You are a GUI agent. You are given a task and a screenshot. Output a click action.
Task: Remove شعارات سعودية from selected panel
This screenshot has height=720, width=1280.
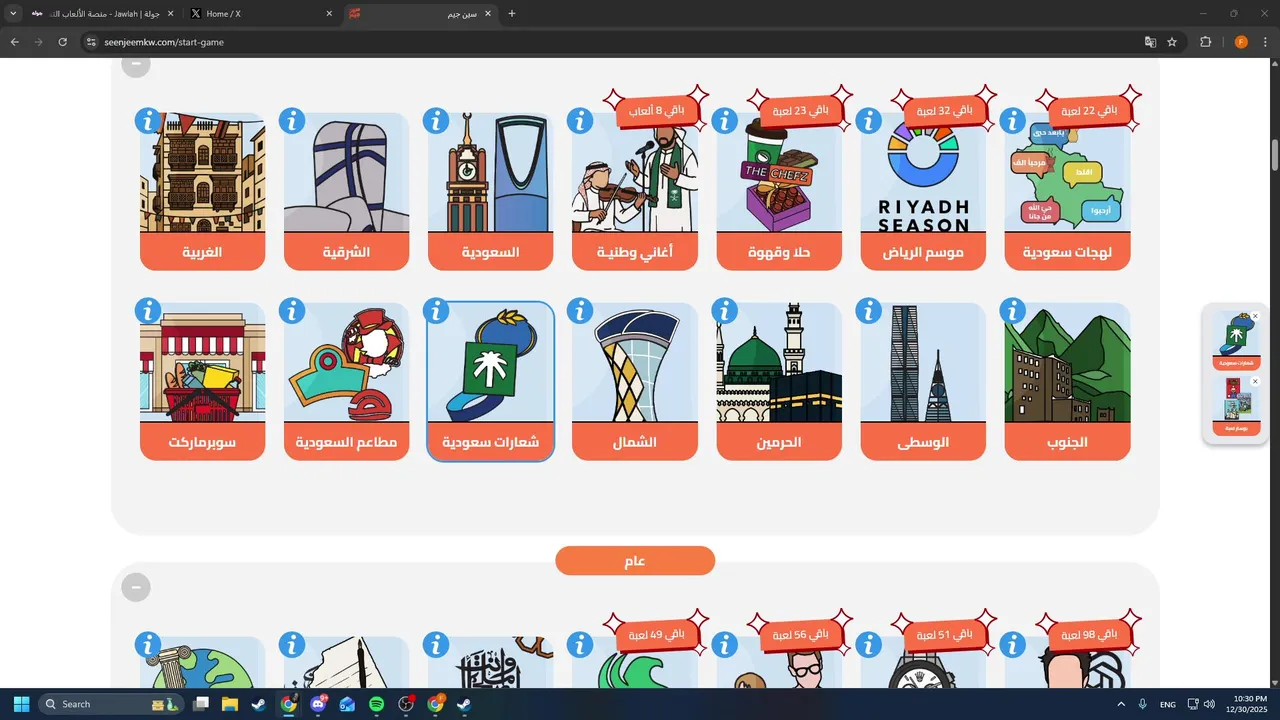click(x=1255, y=317)
